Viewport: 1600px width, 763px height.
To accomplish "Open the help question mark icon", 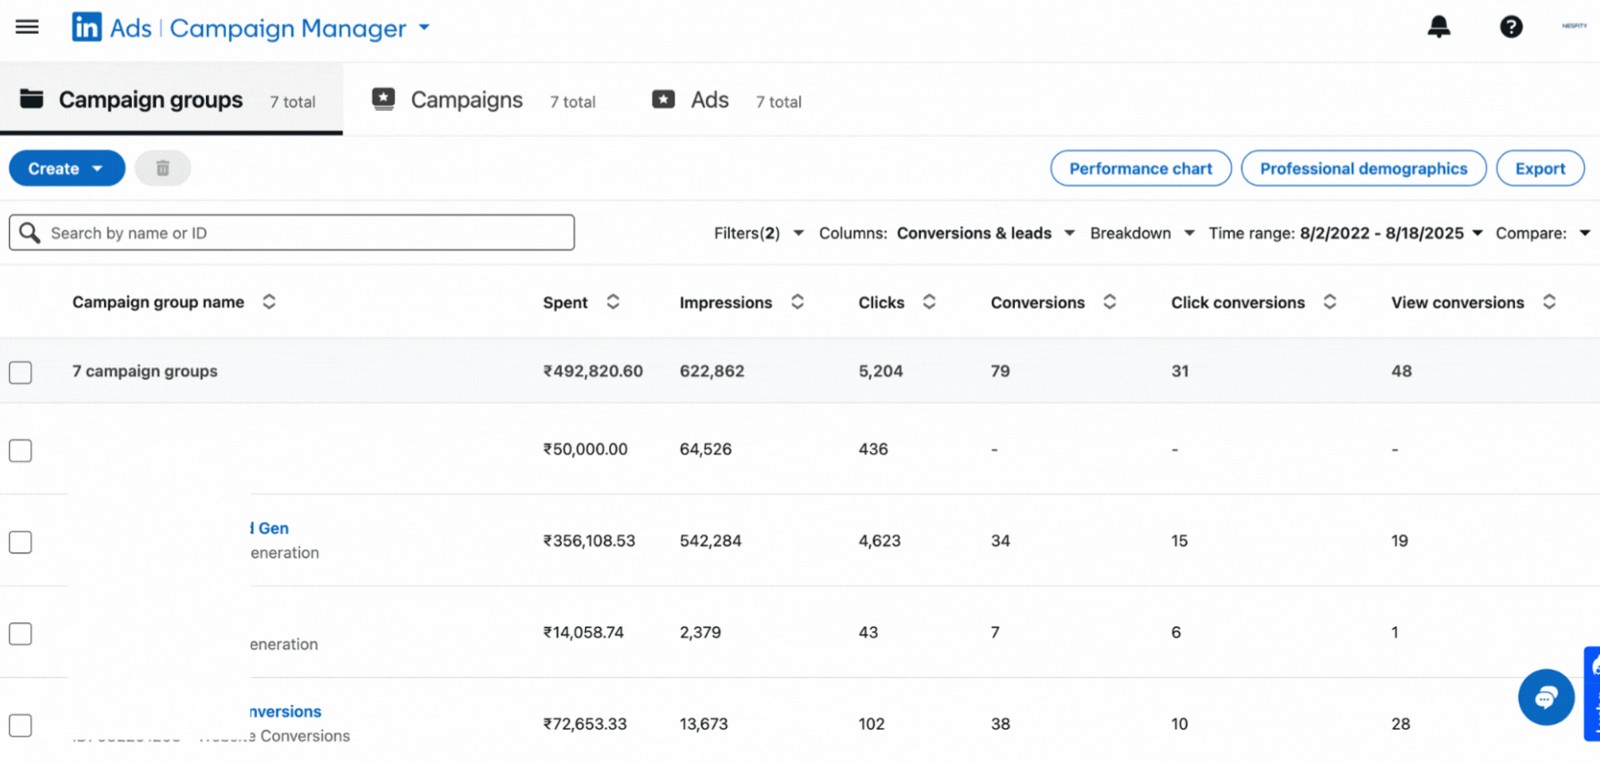I will pyautogui.click(x=1511, y=27).
